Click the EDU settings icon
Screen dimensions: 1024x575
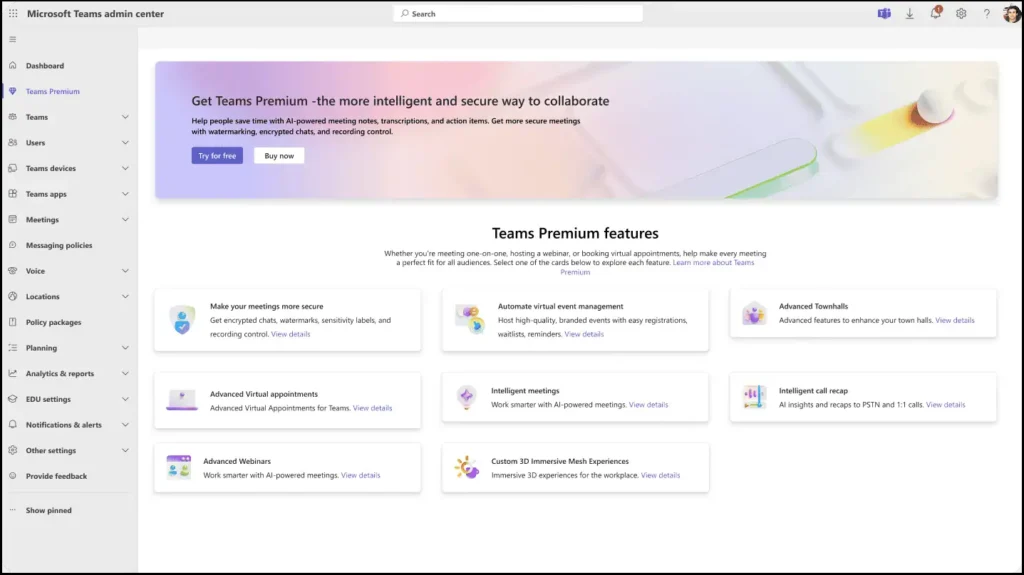pyautogui.click(x=12, y=399)
